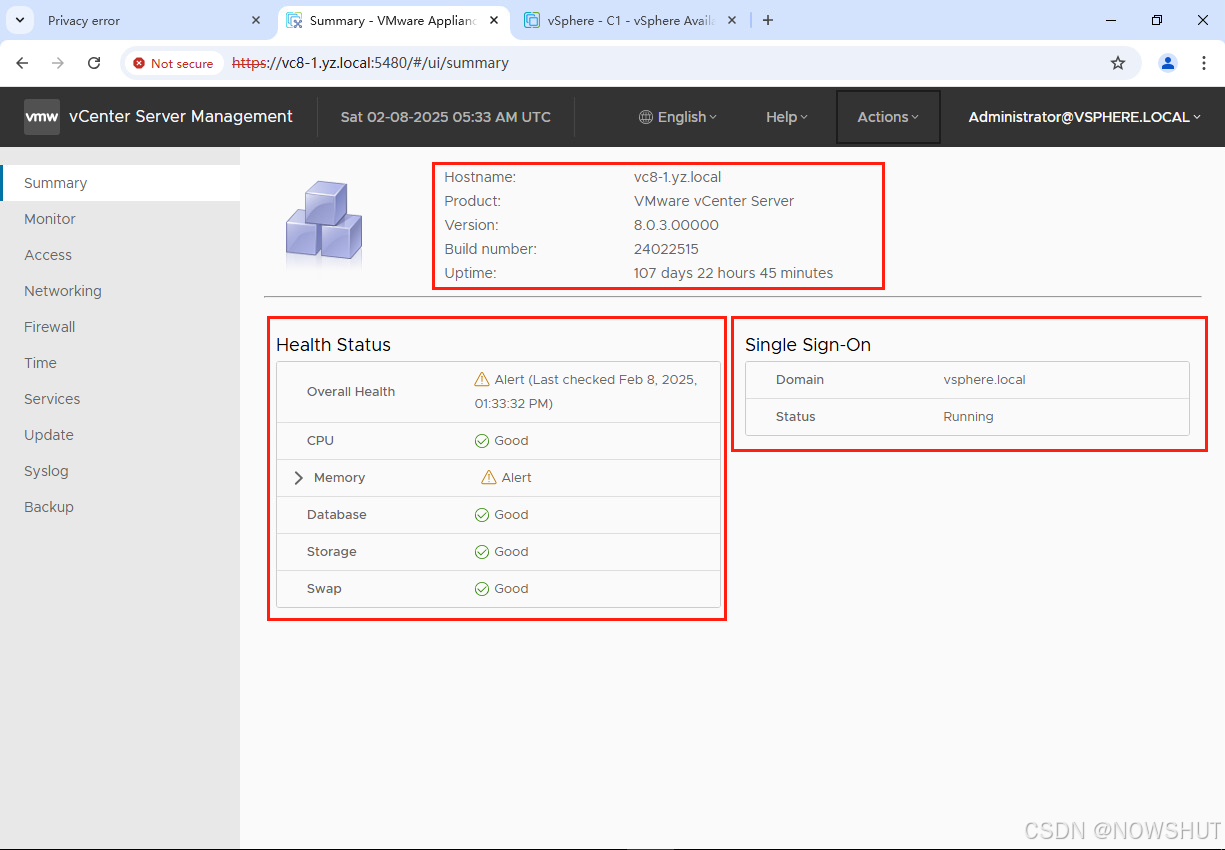Image resolution: width=1225 pixels, height=850 pixels.
Task: Click the Health Status heading
Action: point(333,345)
